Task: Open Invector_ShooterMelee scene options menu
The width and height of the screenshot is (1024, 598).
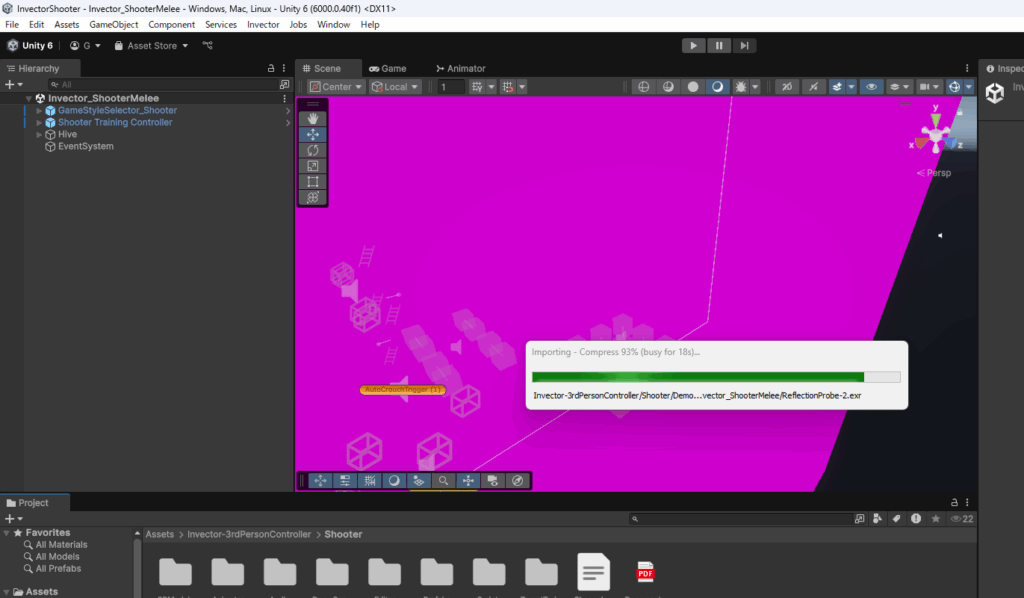Action: [284, 99]
